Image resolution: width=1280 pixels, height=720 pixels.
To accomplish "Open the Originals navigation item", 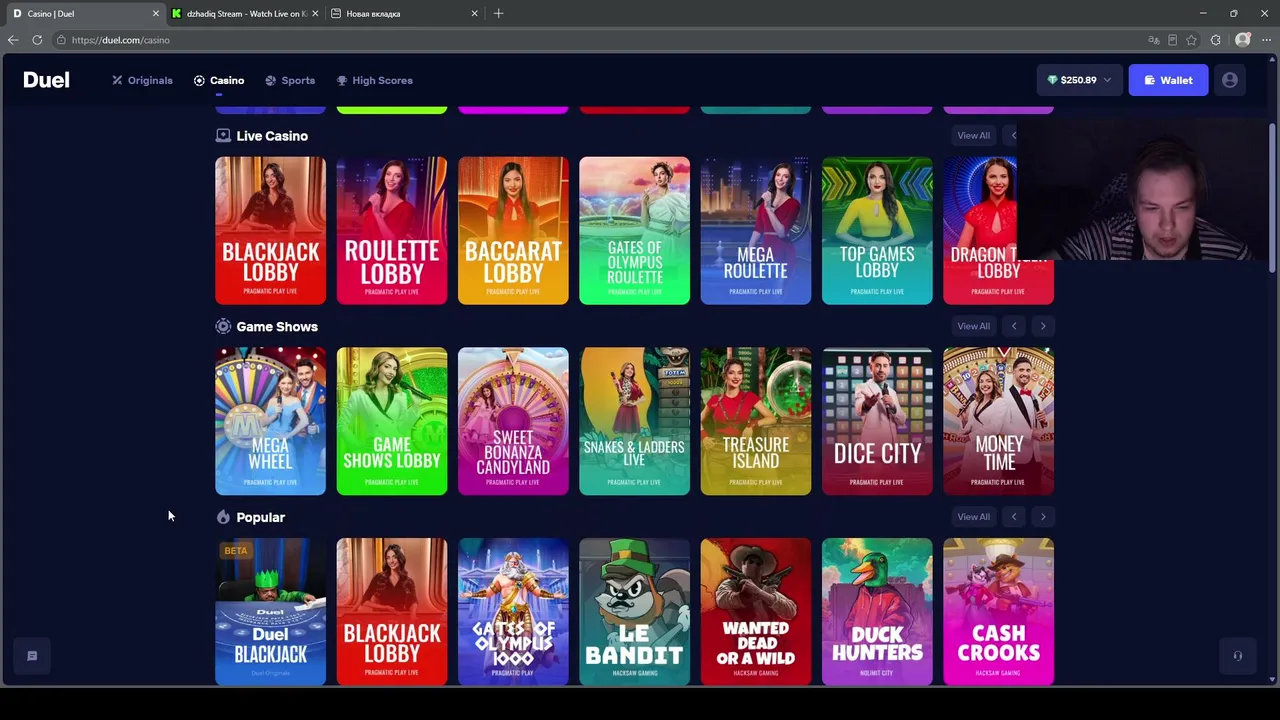I will [x=142, y=80].
